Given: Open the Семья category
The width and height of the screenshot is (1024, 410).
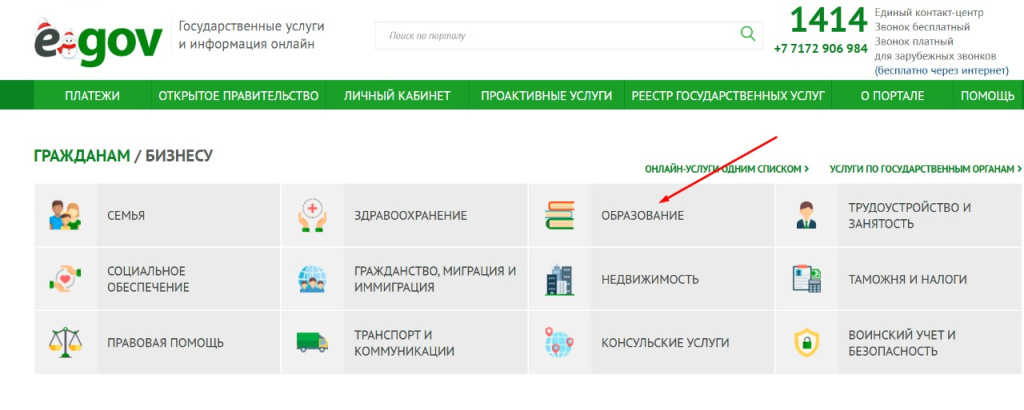Looking at the screenshot, I should 157,215.
